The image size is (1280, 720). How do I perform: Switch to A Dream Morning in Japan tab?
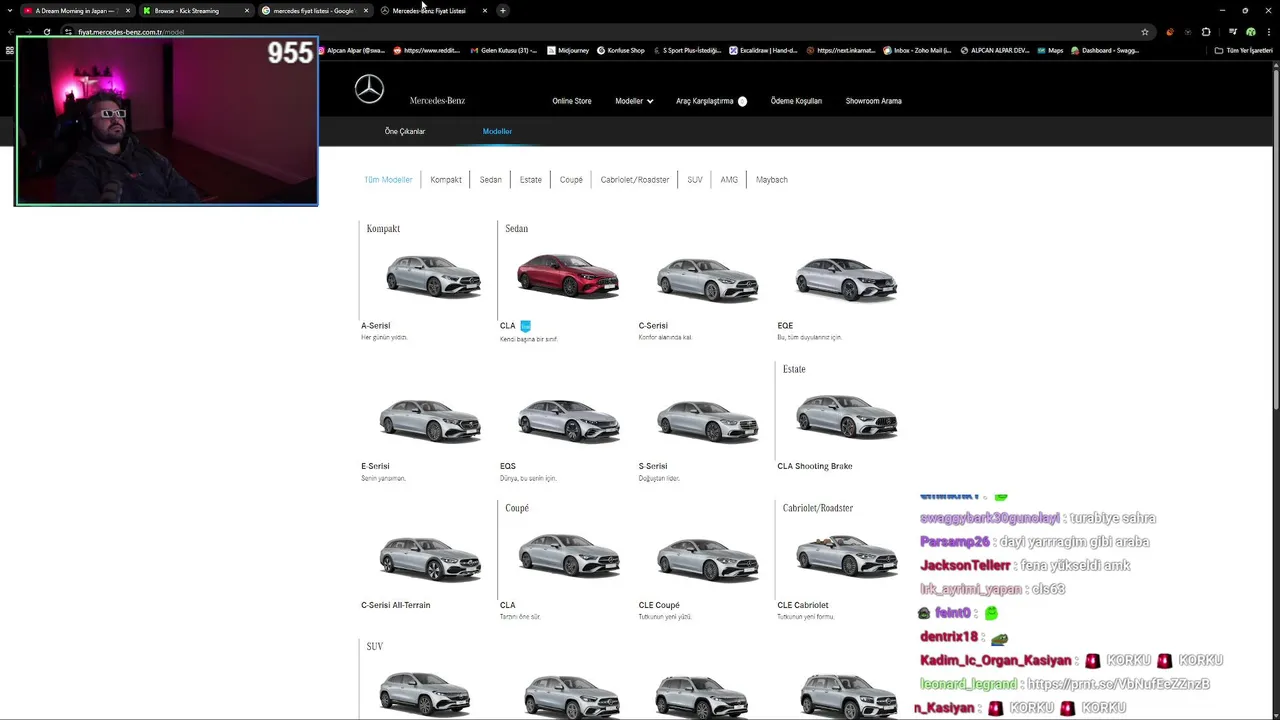tap(78, 11)
